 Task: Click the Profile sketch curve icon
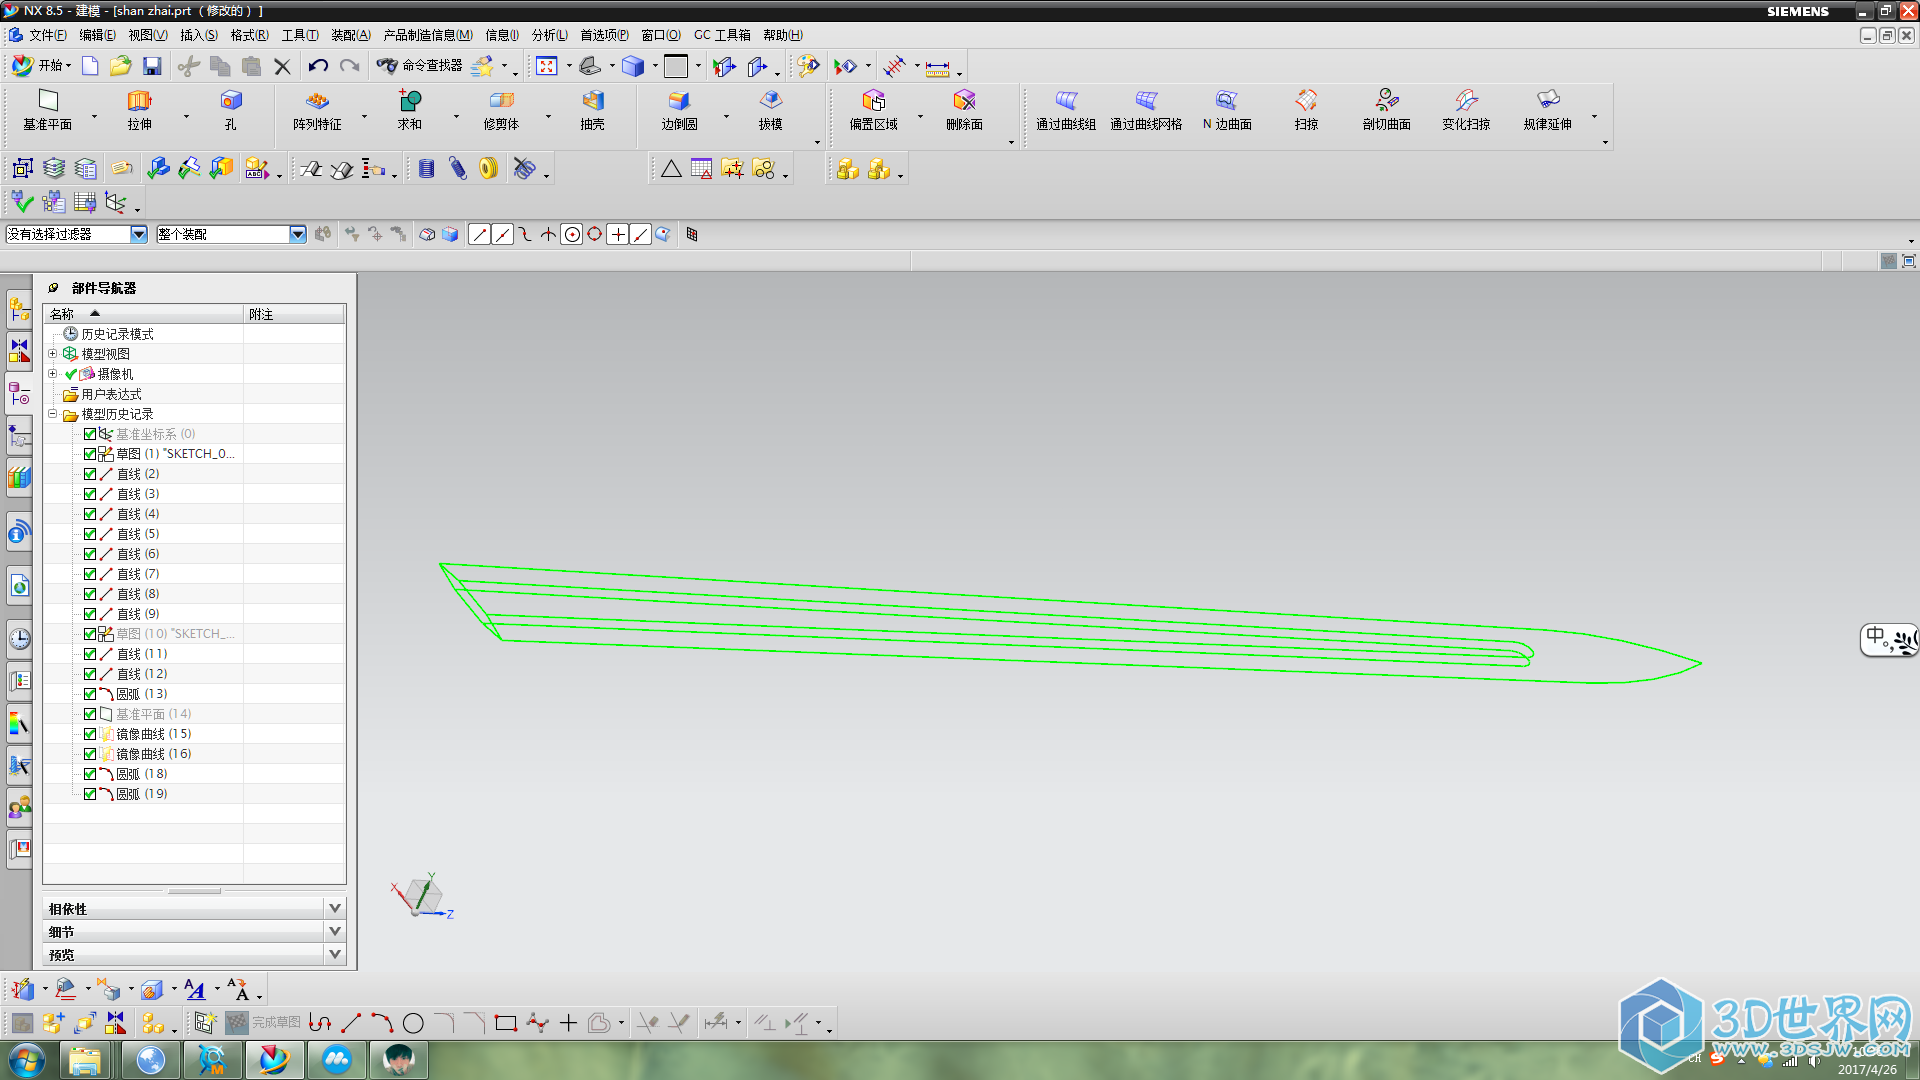(x=320, y=1023)
